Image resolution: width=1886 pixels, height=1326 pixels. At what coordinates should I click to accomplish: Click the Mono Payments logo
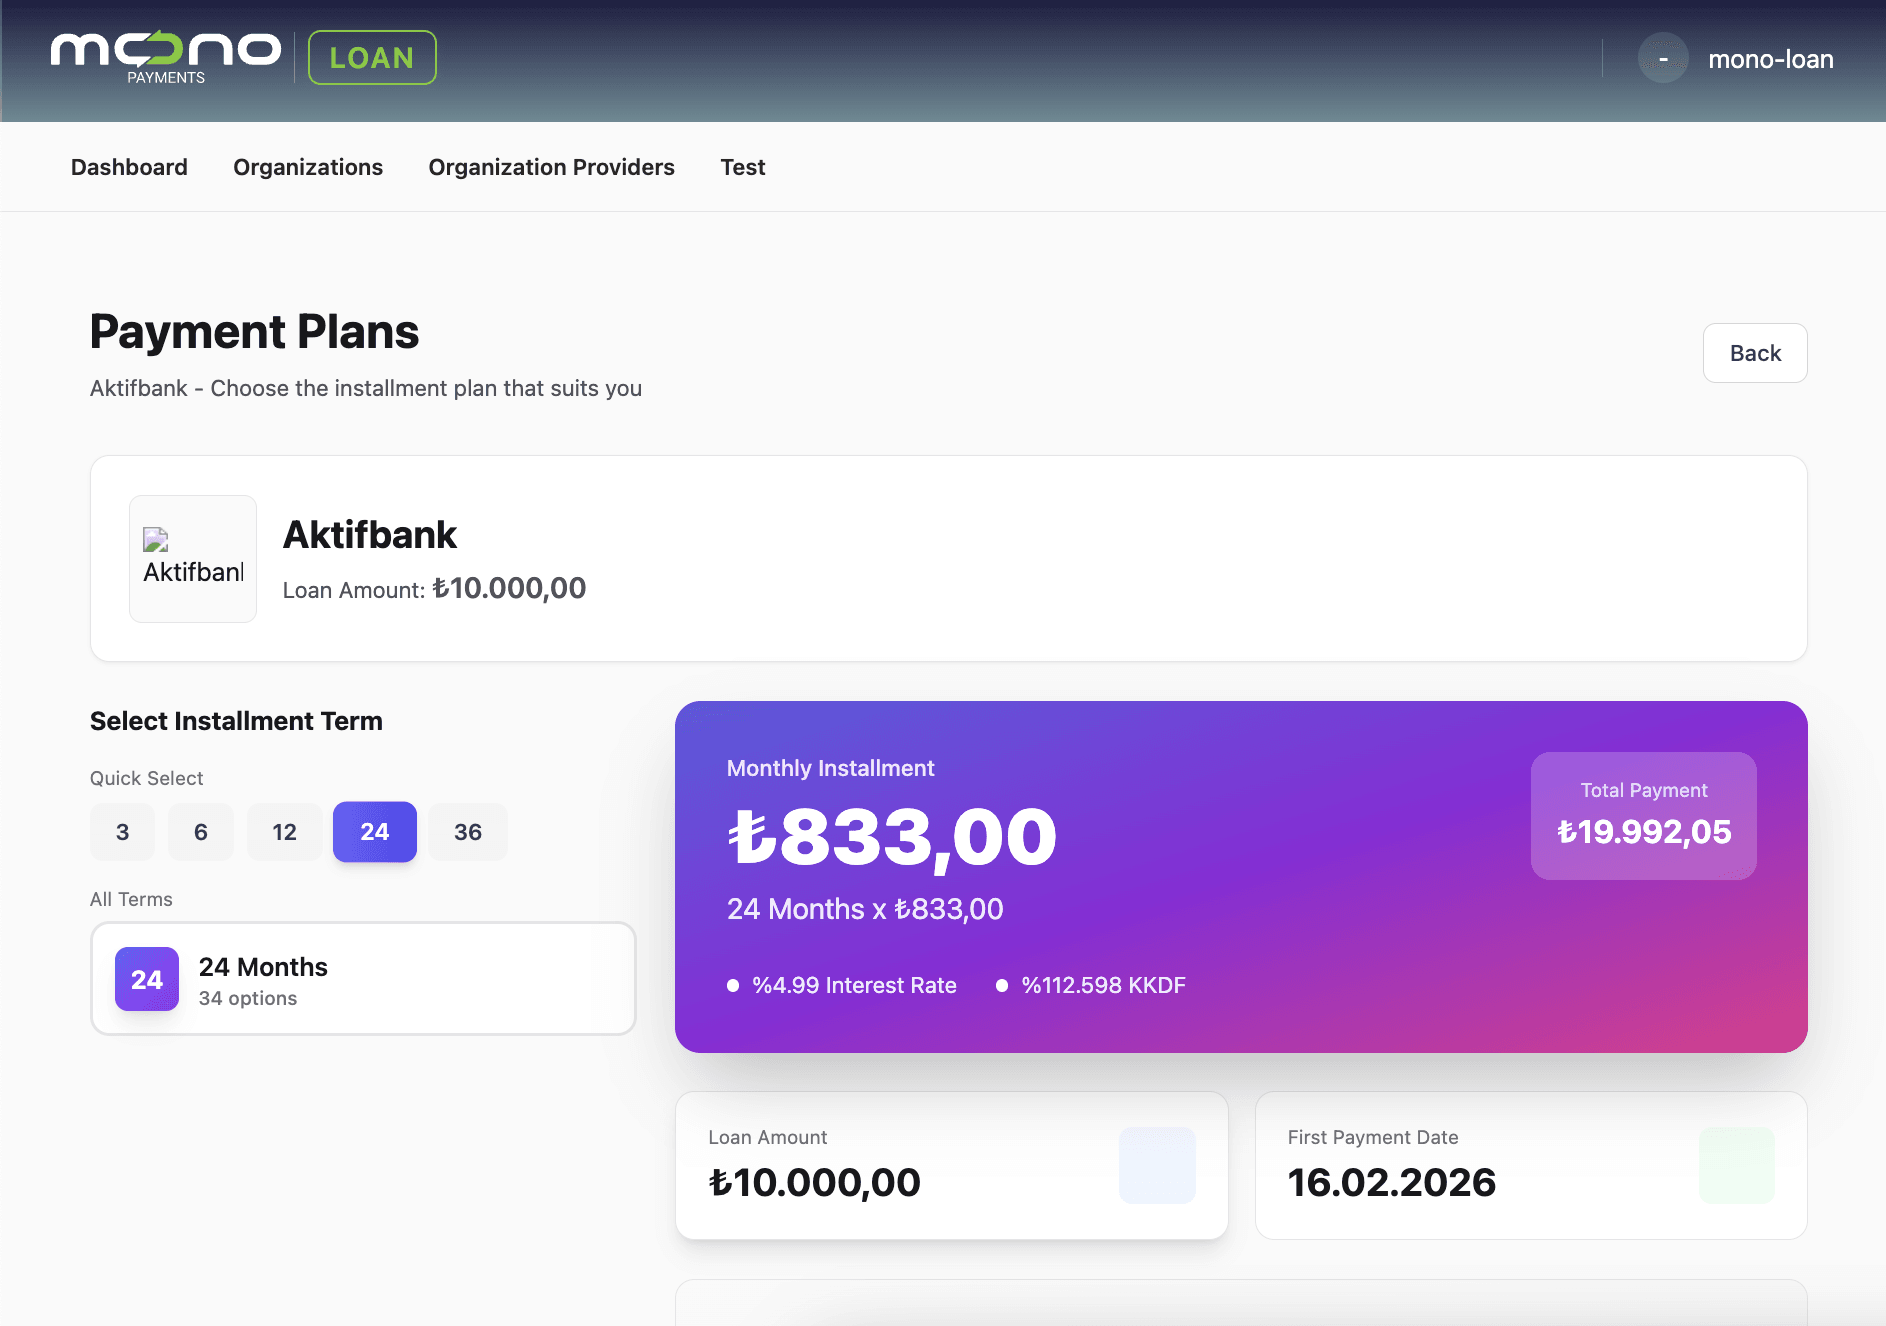coord(166,57)
